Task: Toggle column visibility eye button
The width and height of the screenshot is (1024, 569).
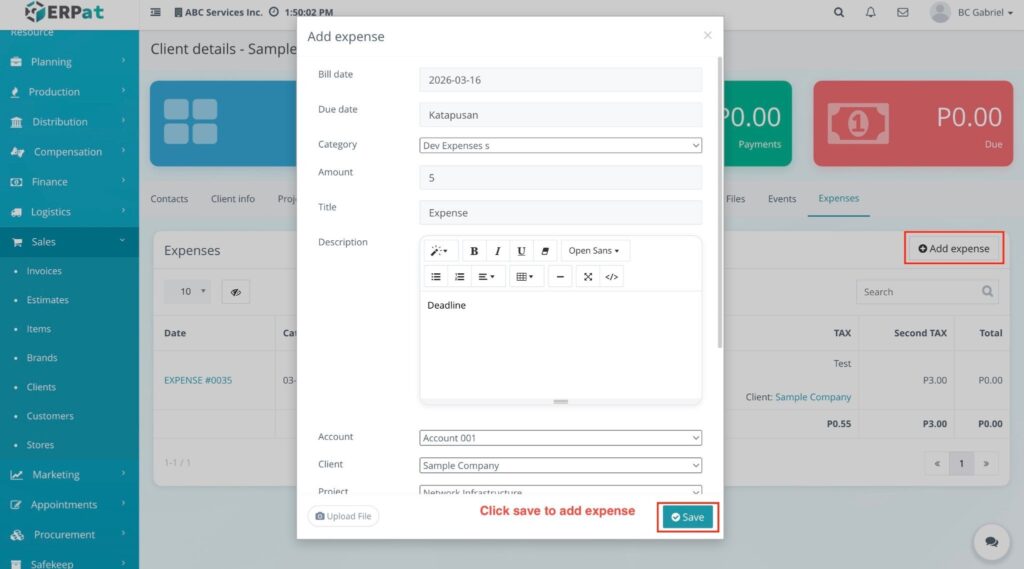Action: pos(236,292)
